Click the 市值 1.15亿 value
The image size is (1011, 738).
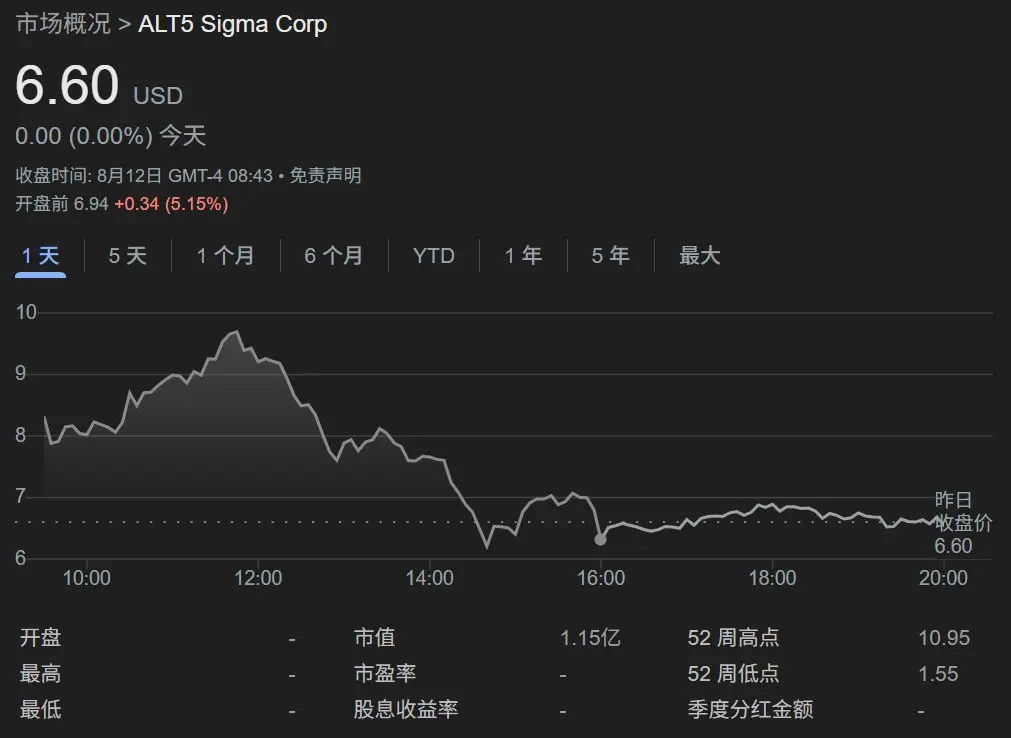tap(590, 638)
